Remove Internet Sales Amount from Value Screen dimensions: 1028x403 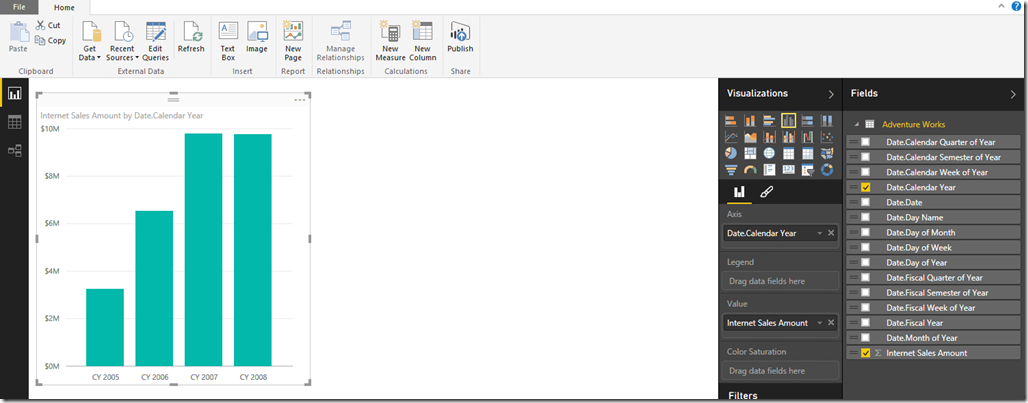coord(831,323)
